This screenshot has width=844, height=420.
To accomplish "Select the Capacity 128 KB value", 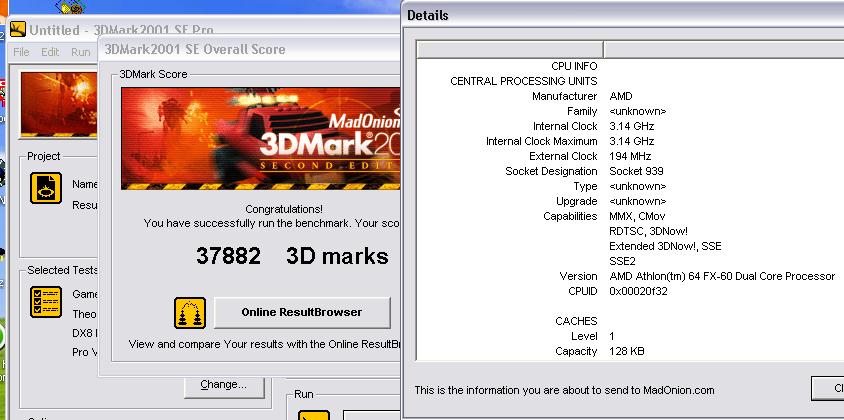I will pyautogui.click(x=627, y=351).
